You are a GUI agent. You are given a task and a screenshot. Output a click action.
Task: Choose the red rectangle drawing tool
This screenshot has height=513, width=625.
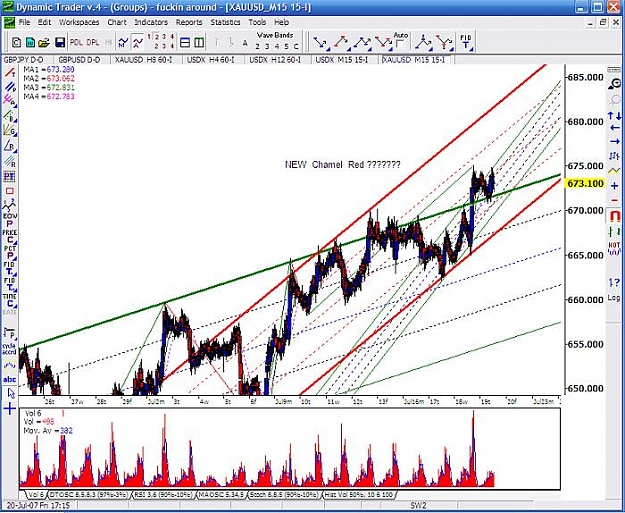(9, 191)
